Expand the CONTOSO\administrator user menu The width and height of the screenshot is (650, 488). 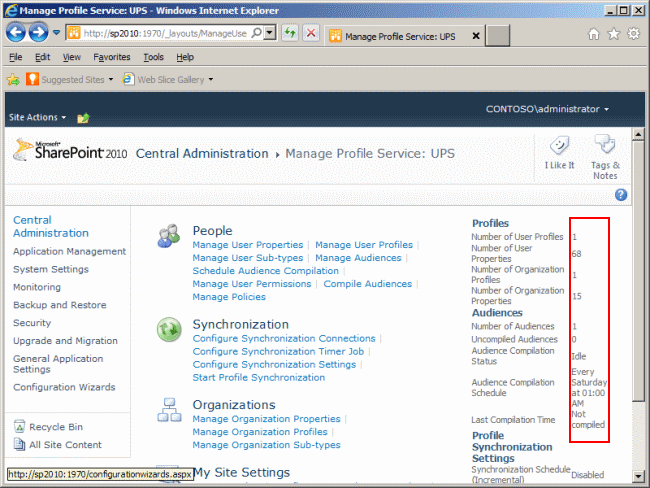(x=547, y=109)
